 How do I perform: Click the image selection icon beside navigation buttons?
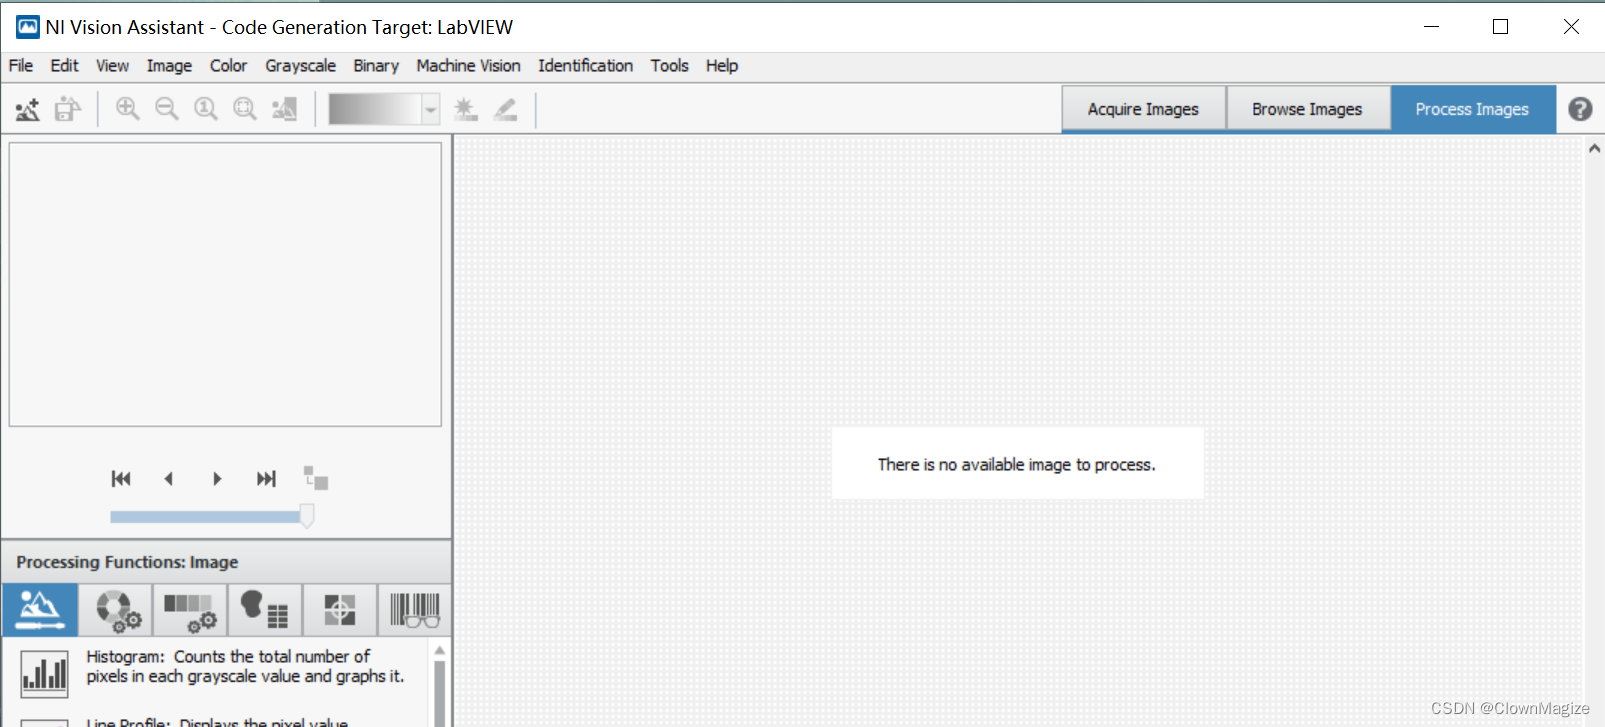[x=316, y=478]
